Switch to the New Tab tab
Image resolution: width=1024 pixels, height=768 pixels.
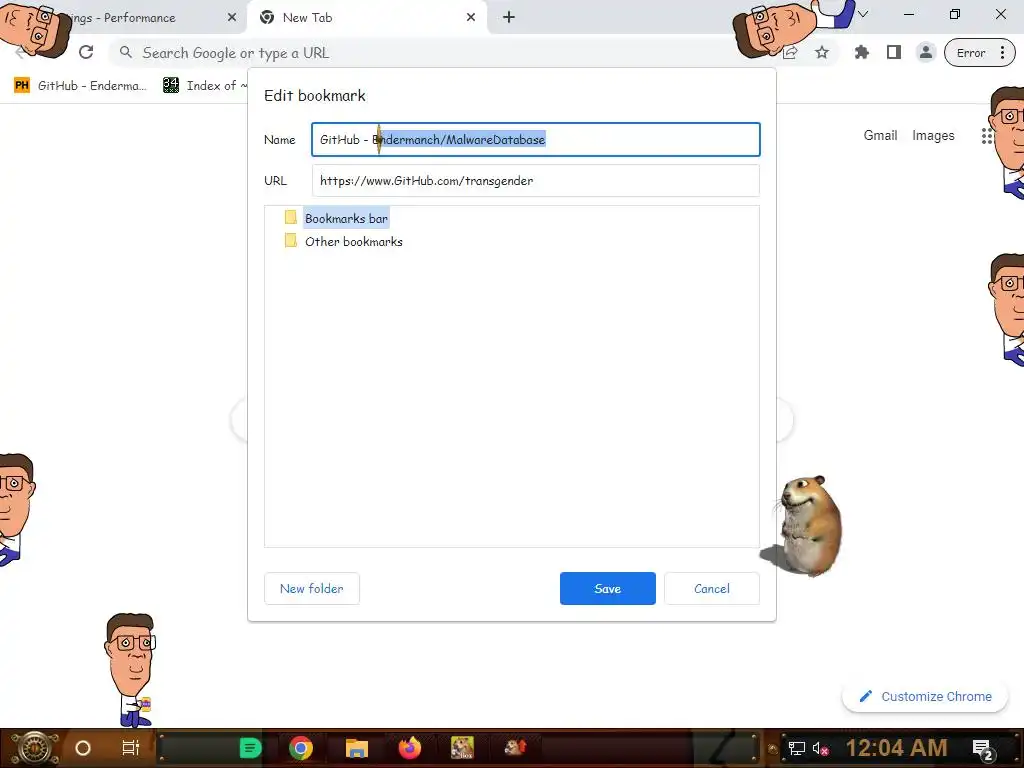[x=366, y=18]
